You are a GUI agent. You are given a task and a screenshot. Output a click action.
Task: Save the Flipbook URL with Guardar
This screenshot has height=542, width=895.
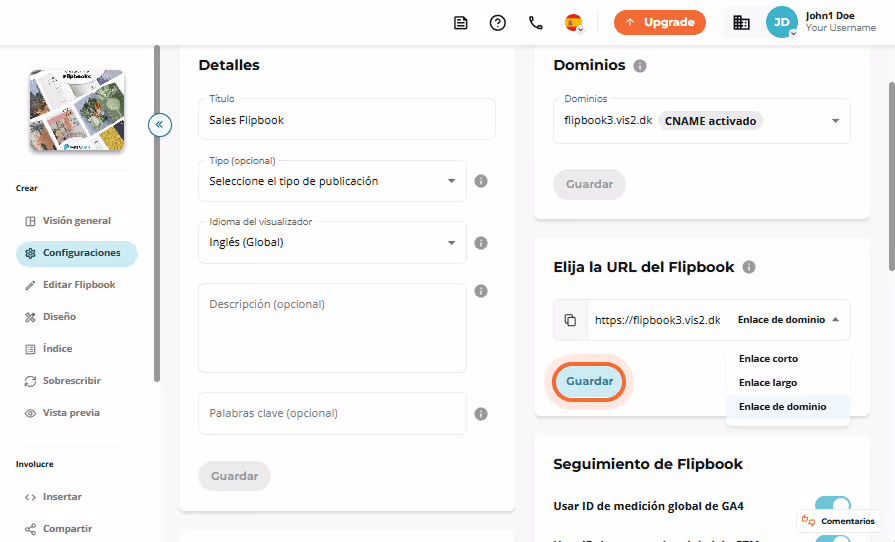(589, 381)
